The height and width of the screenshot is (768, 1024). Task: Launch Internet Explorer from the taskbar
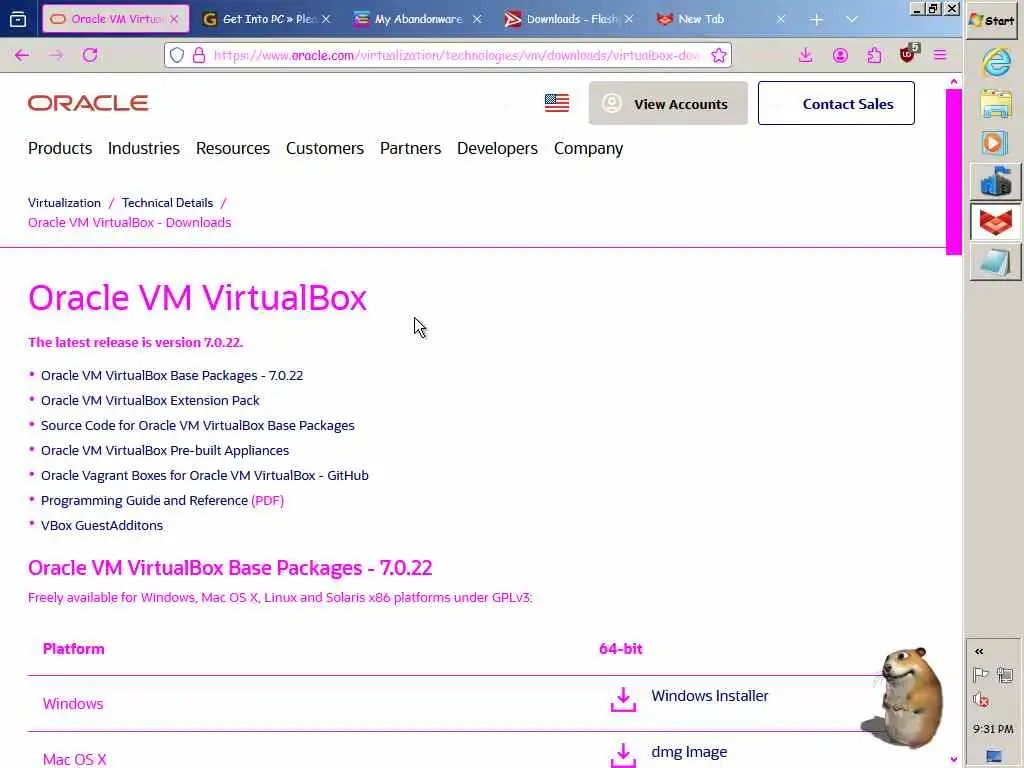[995, 63]
